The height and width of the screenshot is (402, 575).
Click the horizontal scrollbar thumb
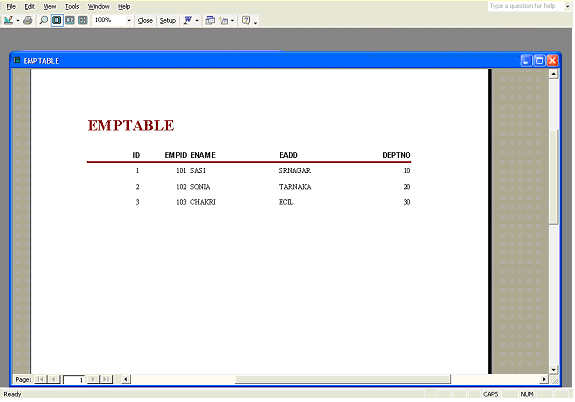(x=342, y=379)
